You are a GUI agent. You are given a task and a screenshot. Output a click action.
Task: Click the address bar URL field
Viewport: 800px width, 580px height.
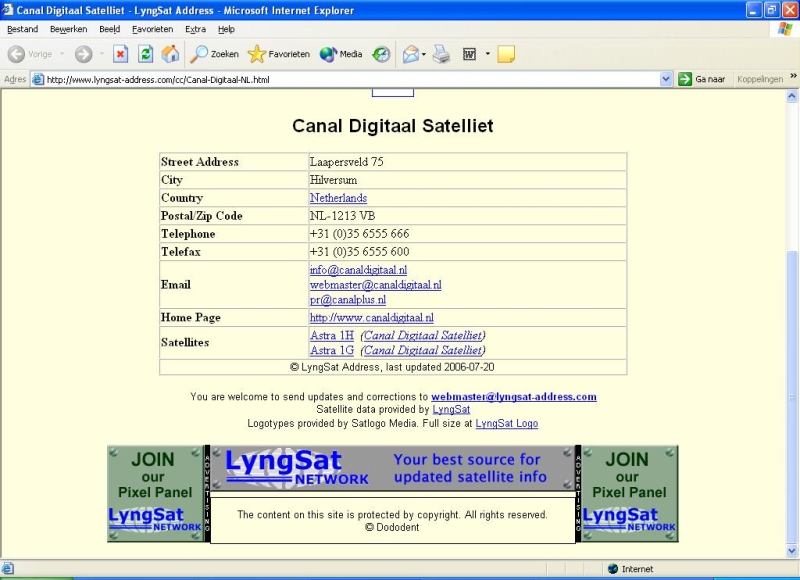(x=352, y=79)
